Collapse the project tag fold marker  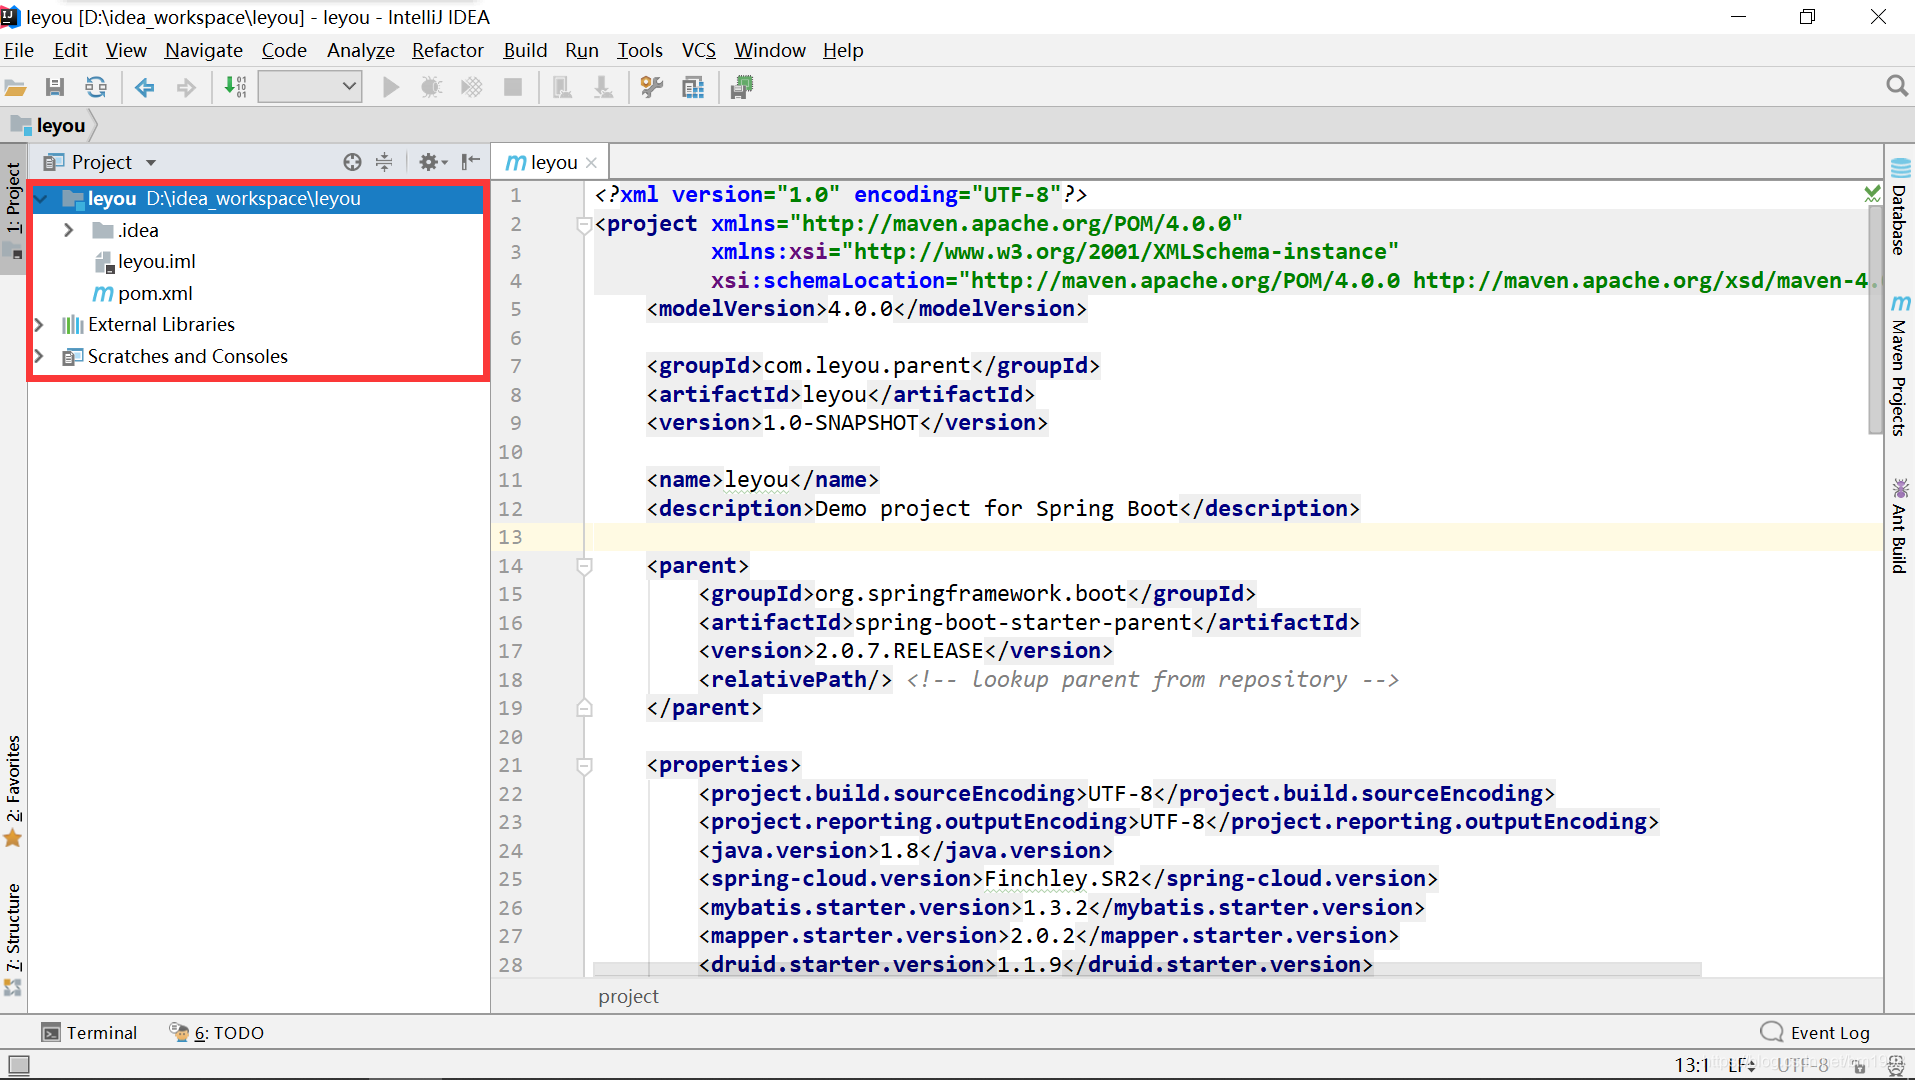(585, 225)
